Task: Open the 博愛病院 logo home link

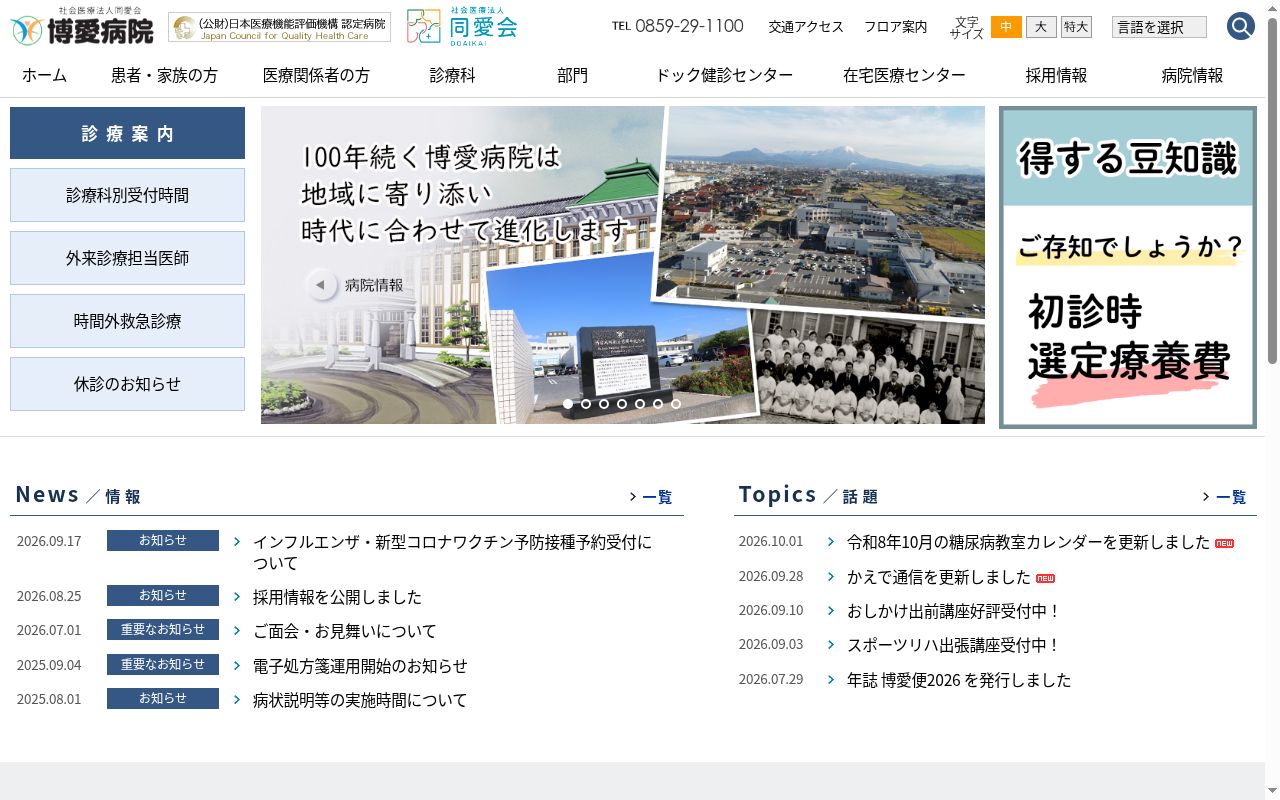Action: pyautogui.click(x=83, y=26)
